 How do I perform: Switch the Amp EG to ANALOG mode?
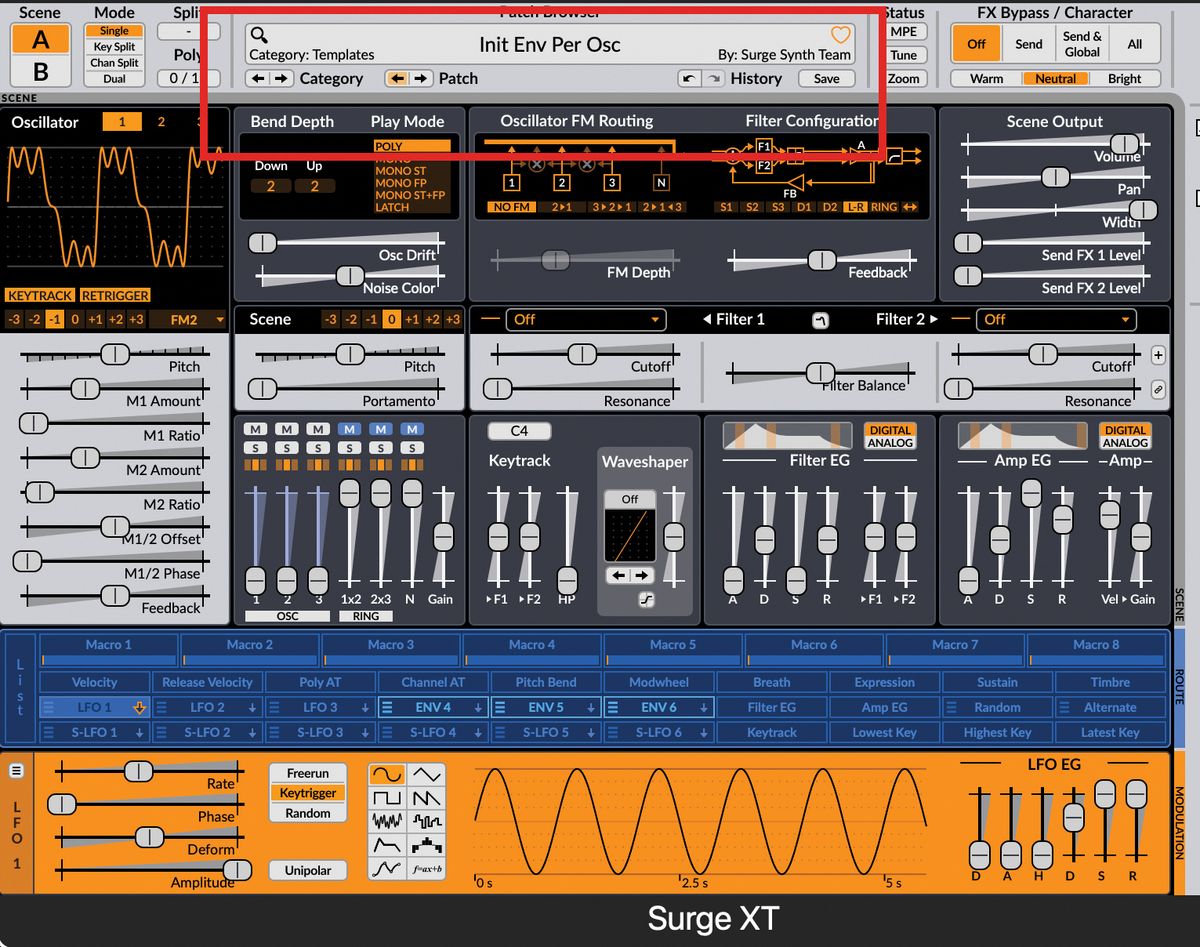click(x=1126, y=441)
